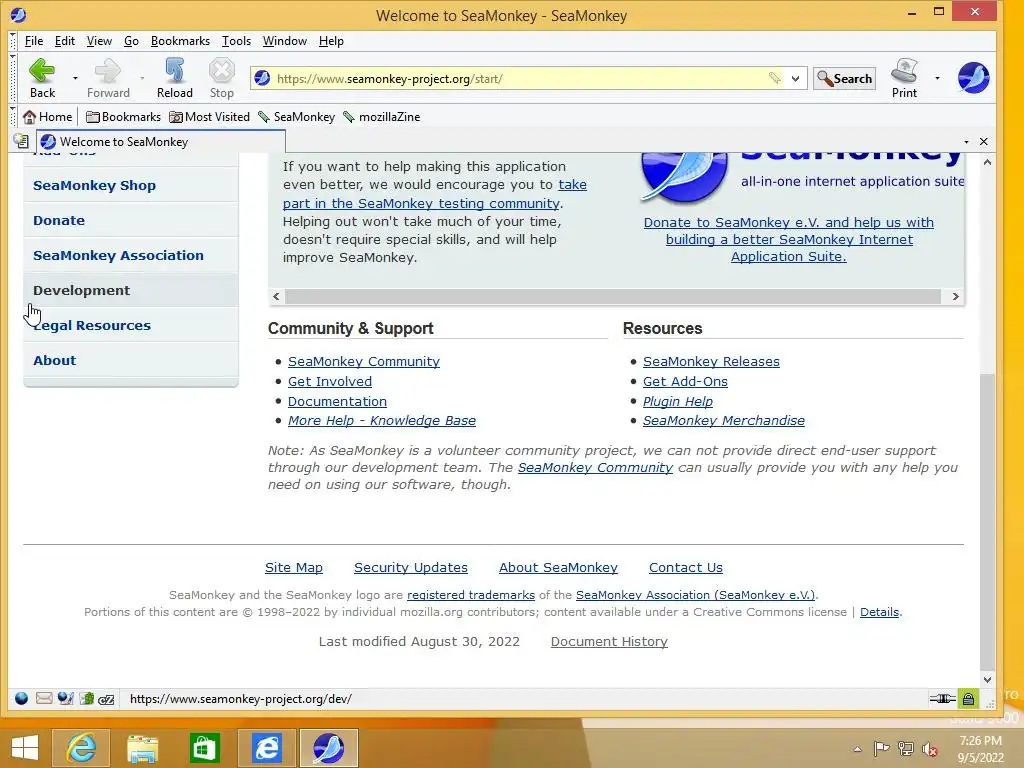Reload the current page
Image resolution: width=1024 pixels, height=768 pixels.
174,78
